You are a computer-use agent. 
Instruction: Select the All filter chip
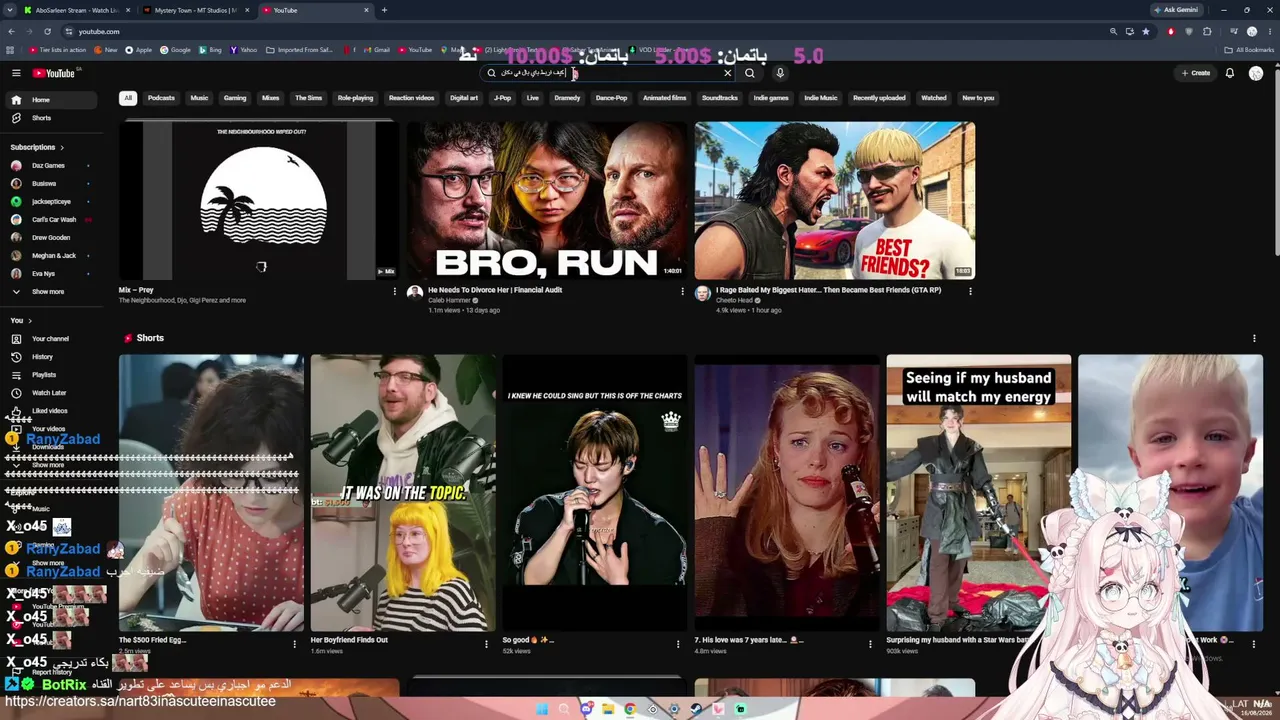tap(127, 98)
